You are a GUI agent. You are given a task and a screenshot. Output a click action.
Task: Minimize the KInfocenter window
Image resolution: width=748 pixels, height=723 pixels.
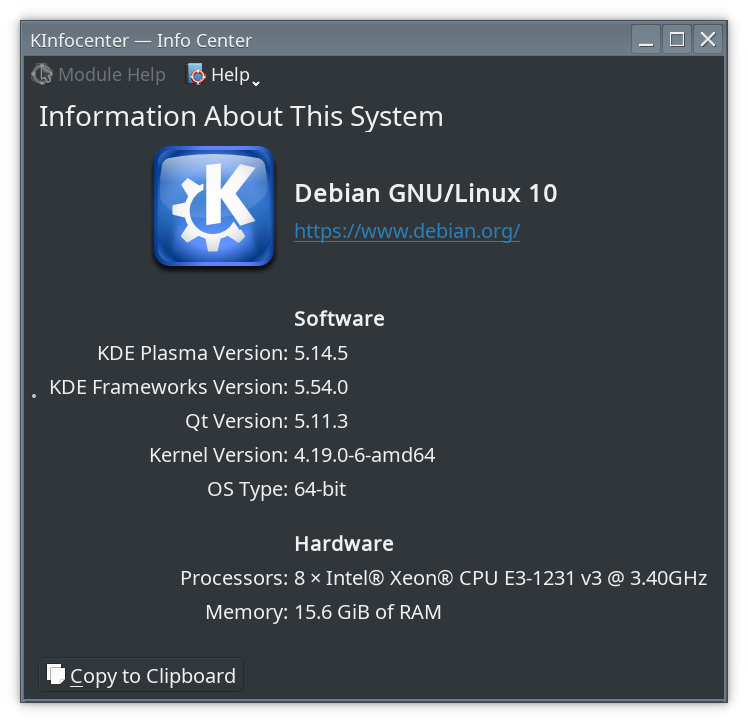point(646,40)
